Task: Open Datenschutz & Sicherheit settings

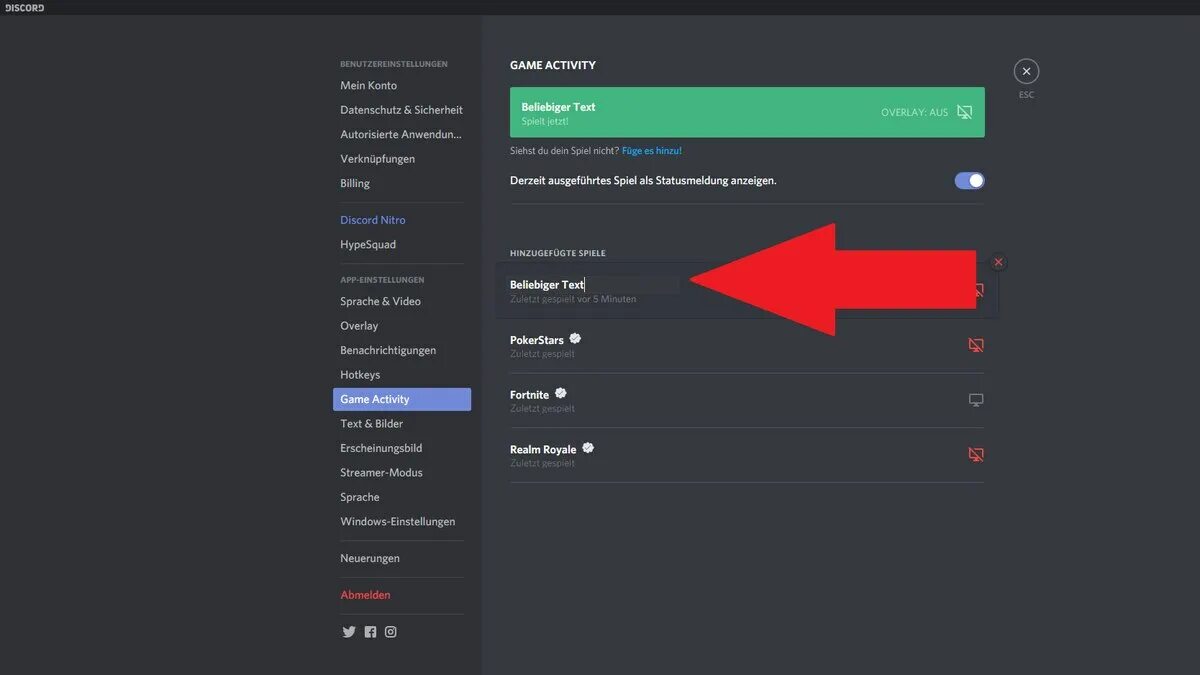Action: (402, 110)
